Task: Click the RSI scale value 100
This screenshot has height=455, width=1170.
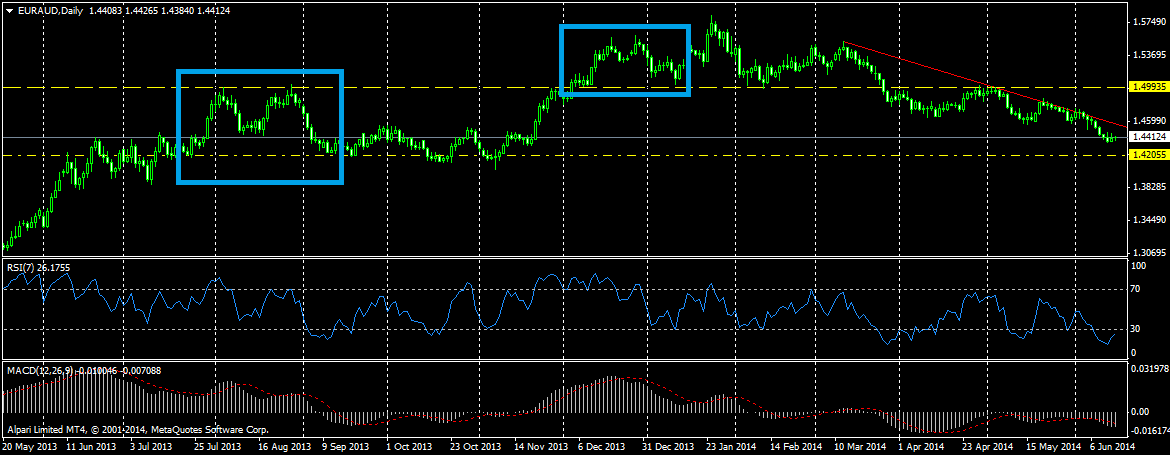Action: (x=1139, y=266)
